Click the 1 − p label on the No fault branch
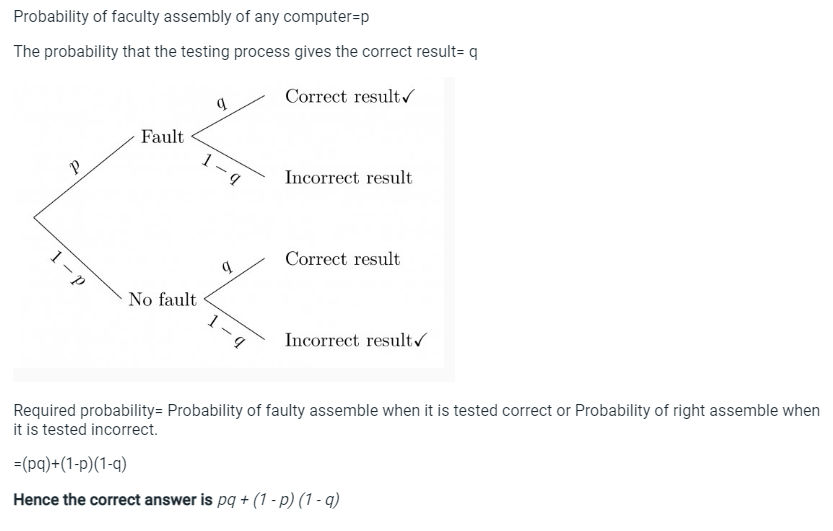Viewport: 833px width, 531px height. coord(66,271)
